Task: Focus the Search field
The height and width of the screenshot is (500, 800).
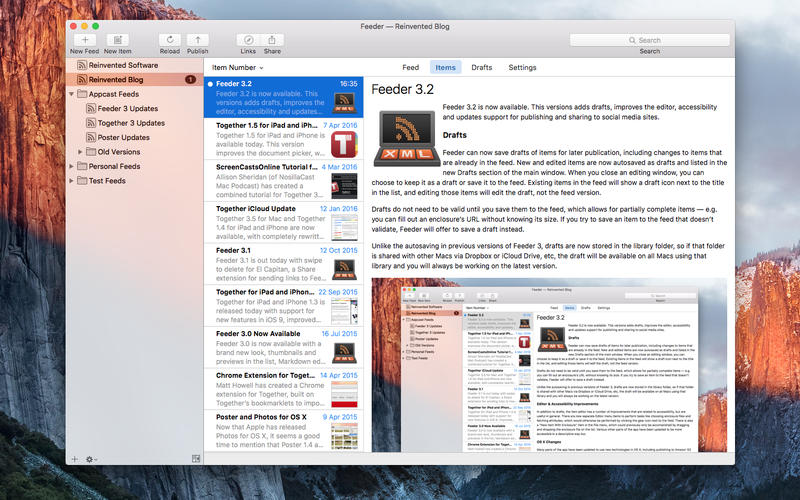Action: [x=649, y=40]
